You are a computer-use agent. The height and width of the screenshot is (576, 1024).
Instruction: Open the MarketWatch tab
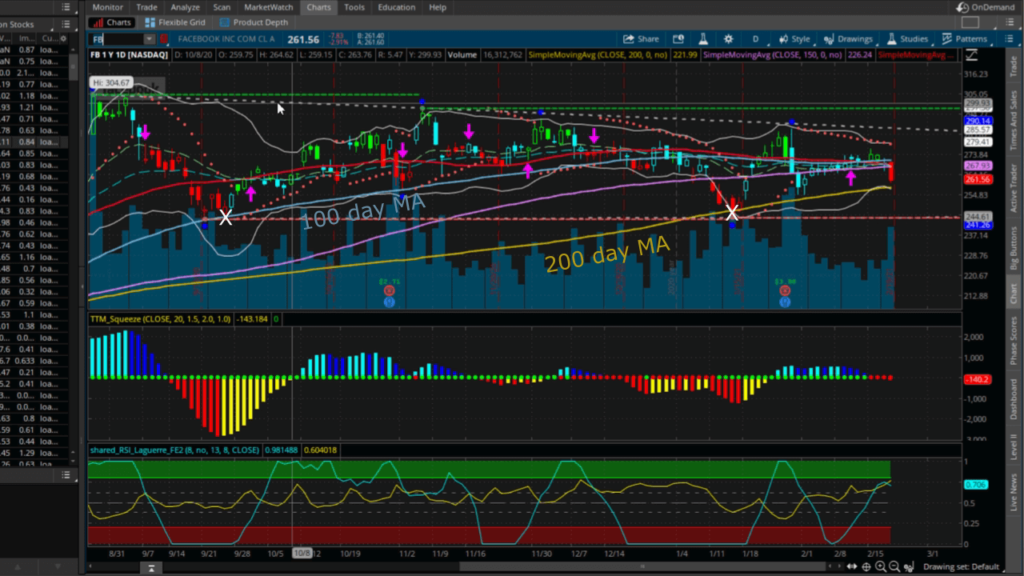(268, 7)
